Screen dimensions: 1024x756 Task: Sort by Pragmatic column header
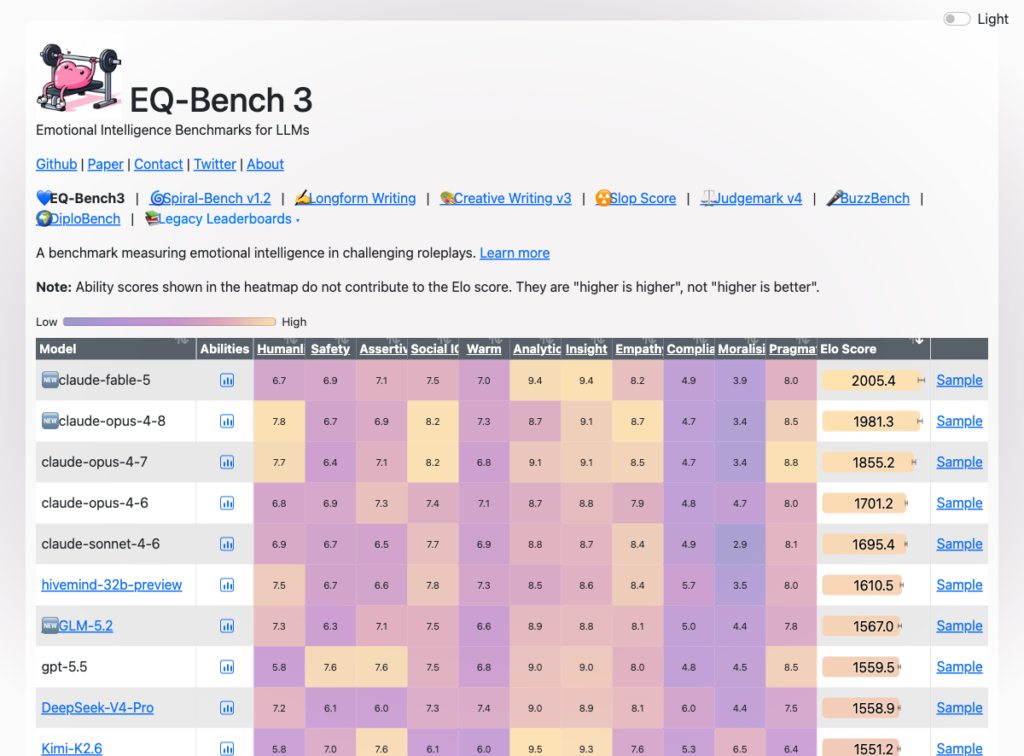pyautogui.click(x=792, y=349)
